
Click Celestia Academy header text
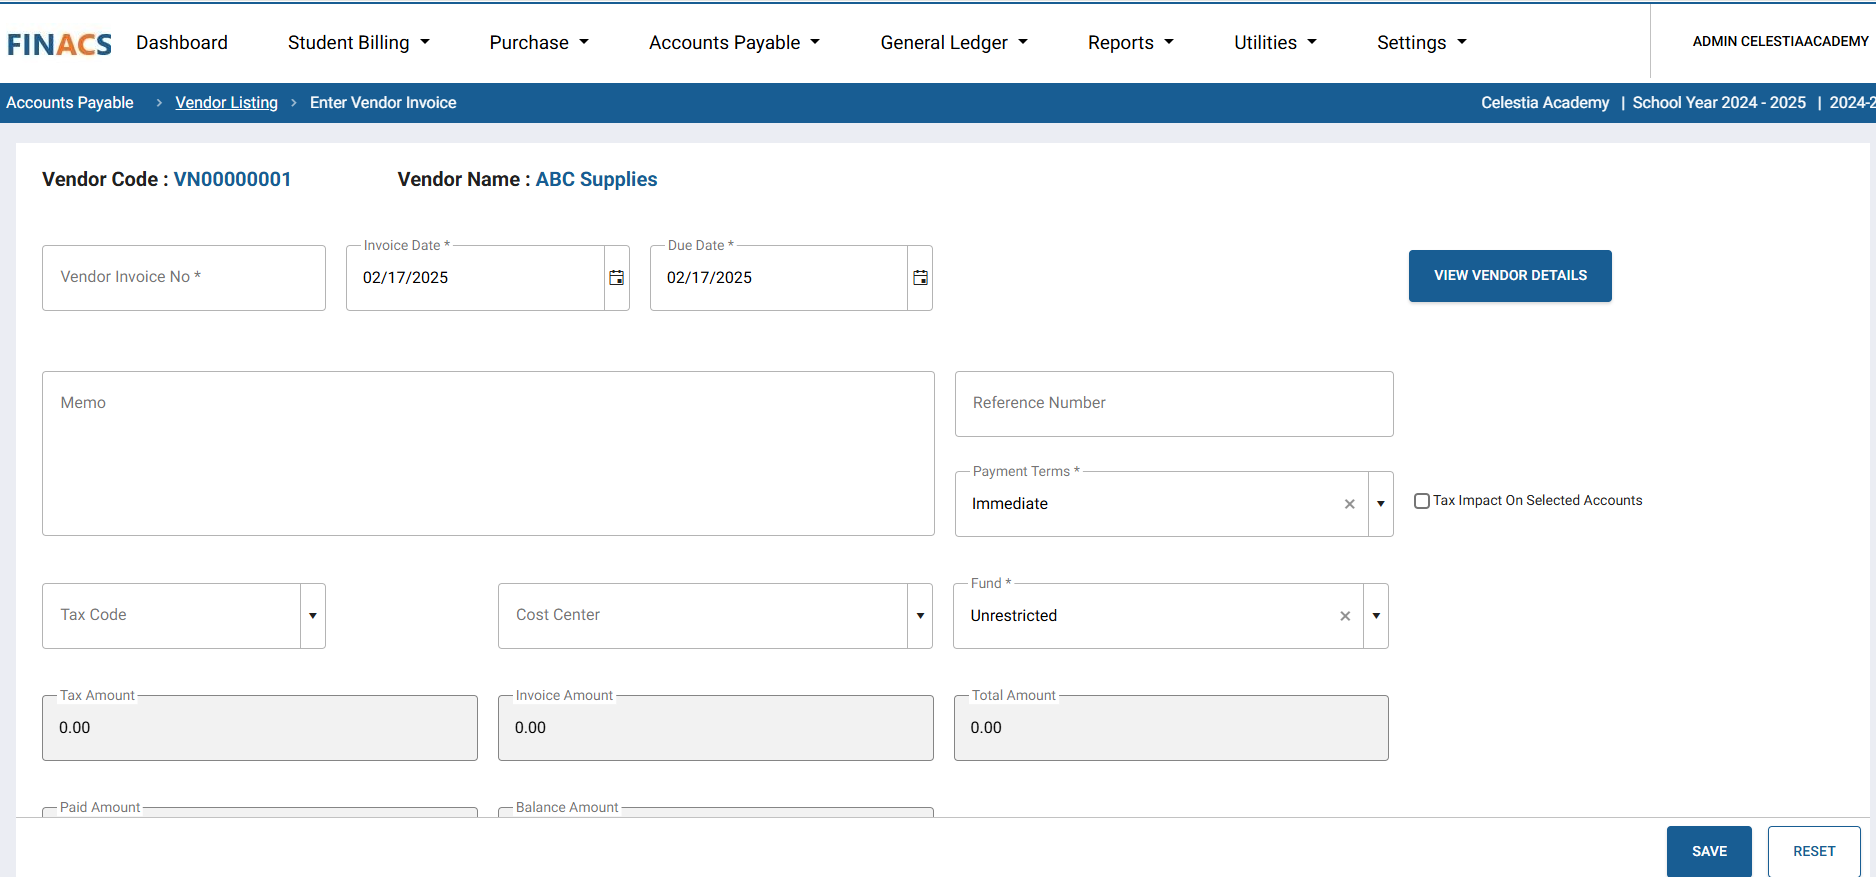(1545, 103)
